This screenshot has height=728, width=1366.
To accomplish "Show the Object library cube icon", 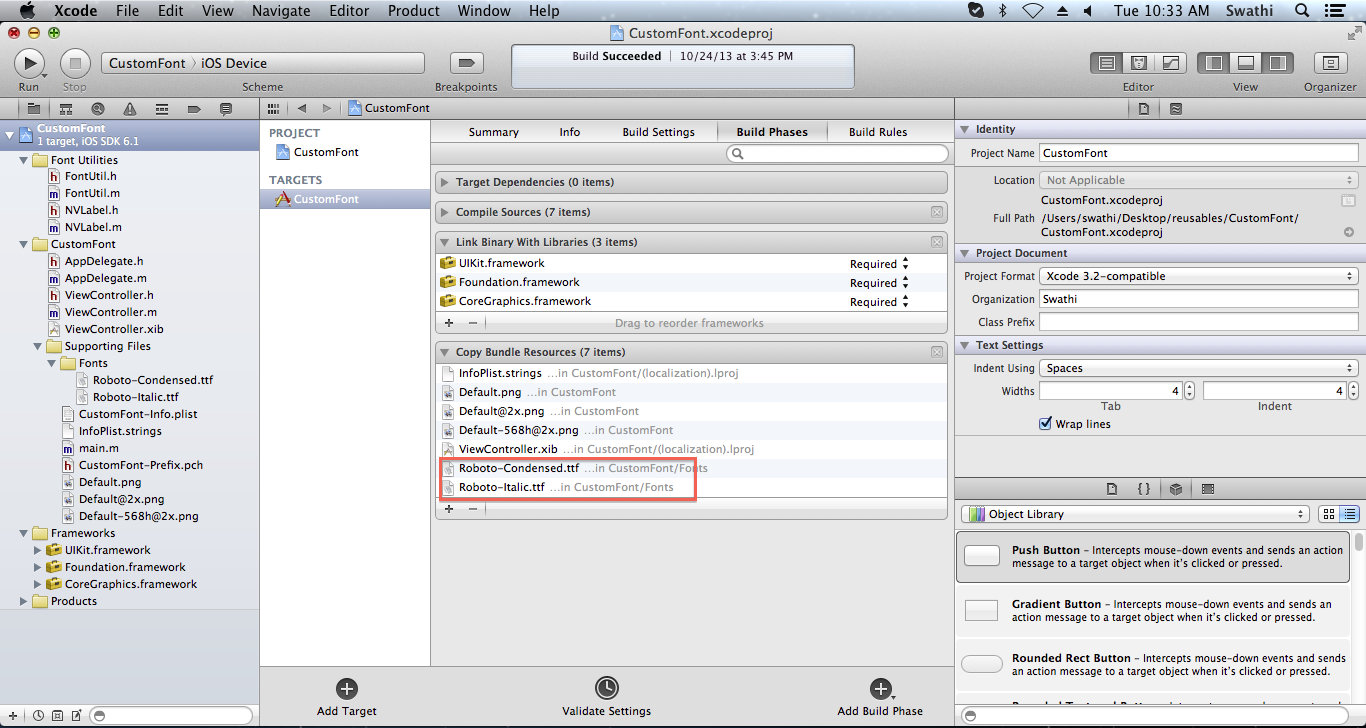I will tap(1176, 489).
